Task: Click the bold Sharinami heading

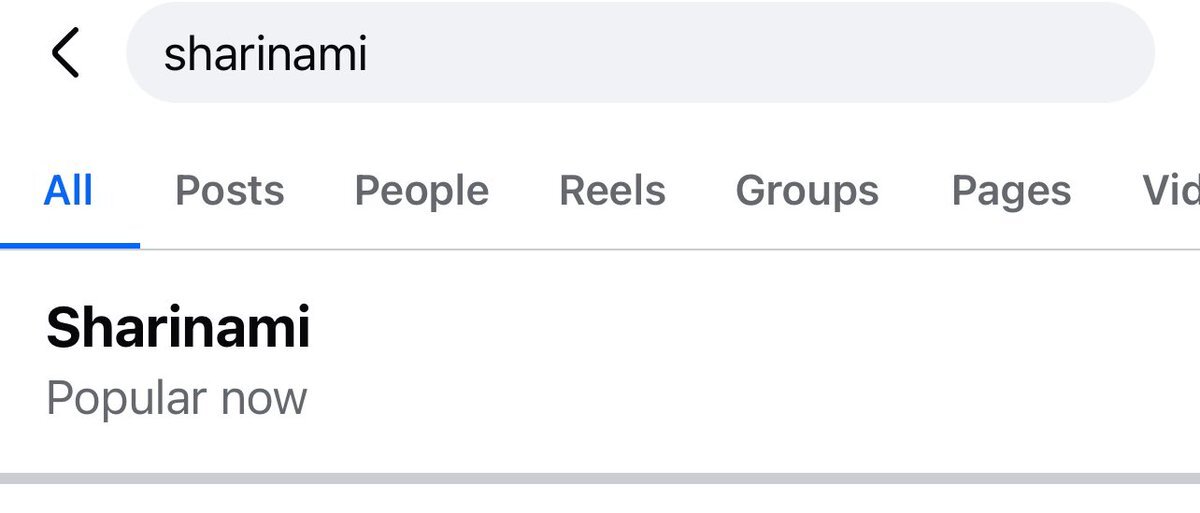Action: (178, 328)
